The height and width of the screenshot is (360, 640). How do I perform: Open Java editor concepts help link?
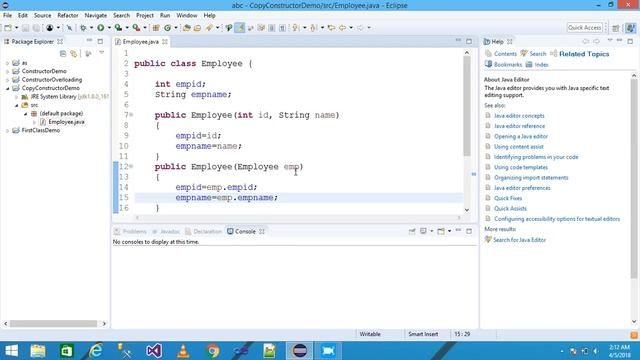[519, 116]
